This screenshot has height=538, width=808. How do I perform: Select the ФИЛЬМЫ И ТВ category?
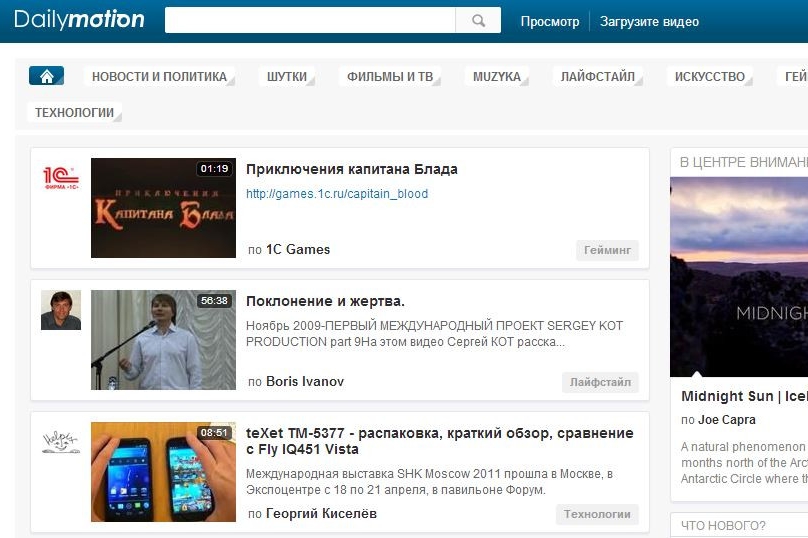point(390,76)
